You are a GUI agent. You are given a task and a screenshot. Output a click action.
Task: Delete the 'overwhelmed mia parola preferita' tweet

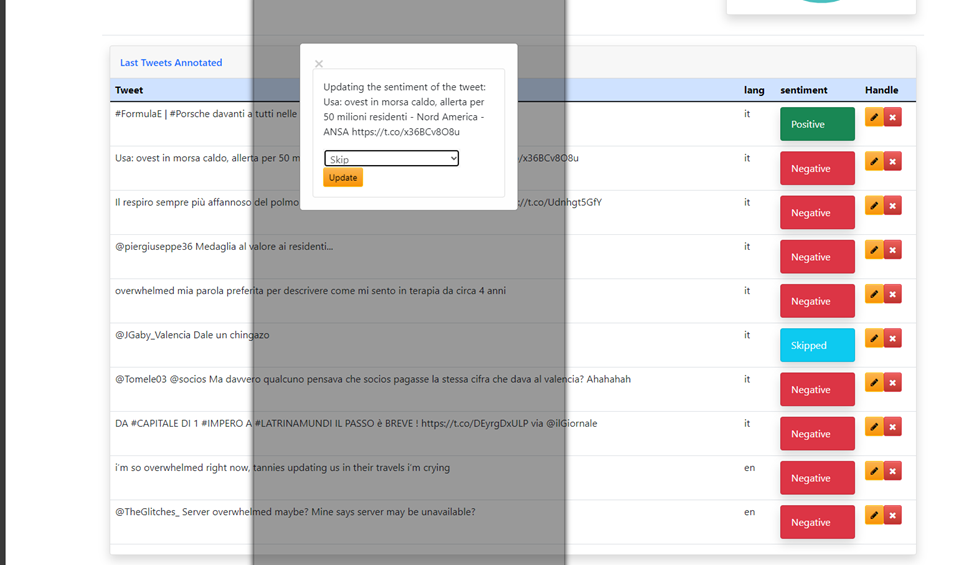(893, 294)
